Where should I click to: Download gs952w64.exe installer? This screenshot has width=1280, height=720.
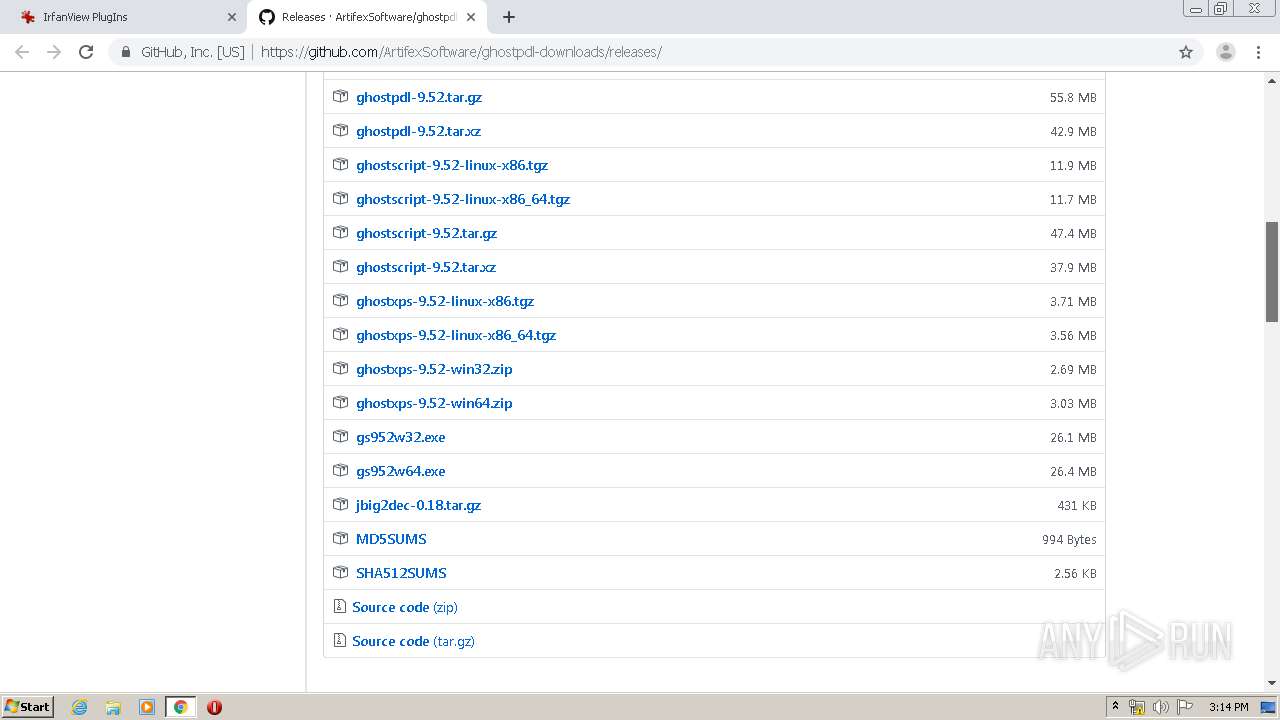click(401, 471)
